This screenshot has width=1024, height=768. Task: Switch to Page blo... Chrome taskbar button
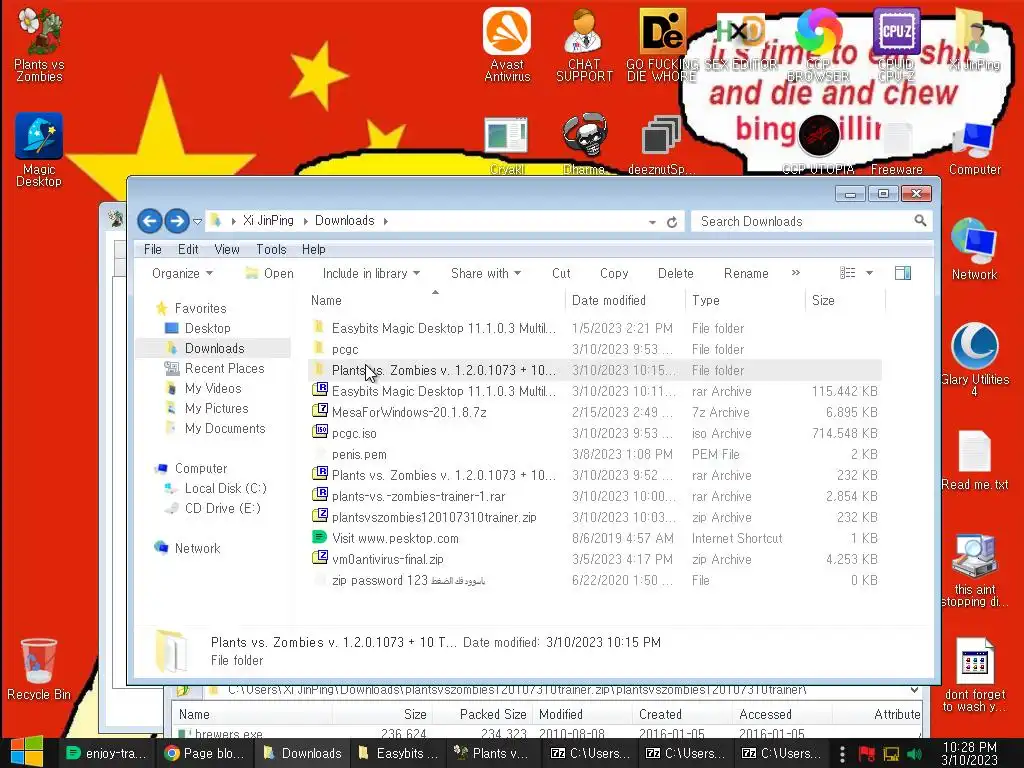coord(204,753)
